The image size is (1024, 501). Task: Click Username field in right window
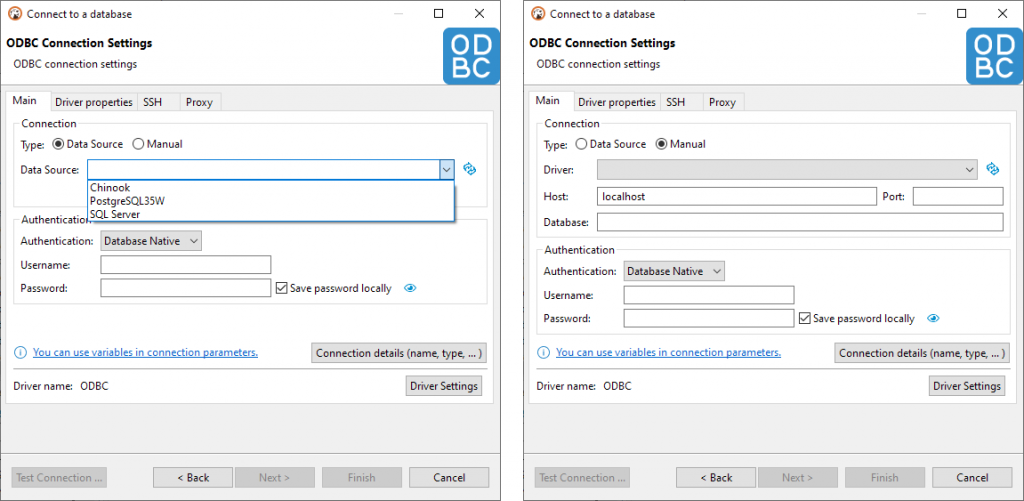click(x=709, y=295)
